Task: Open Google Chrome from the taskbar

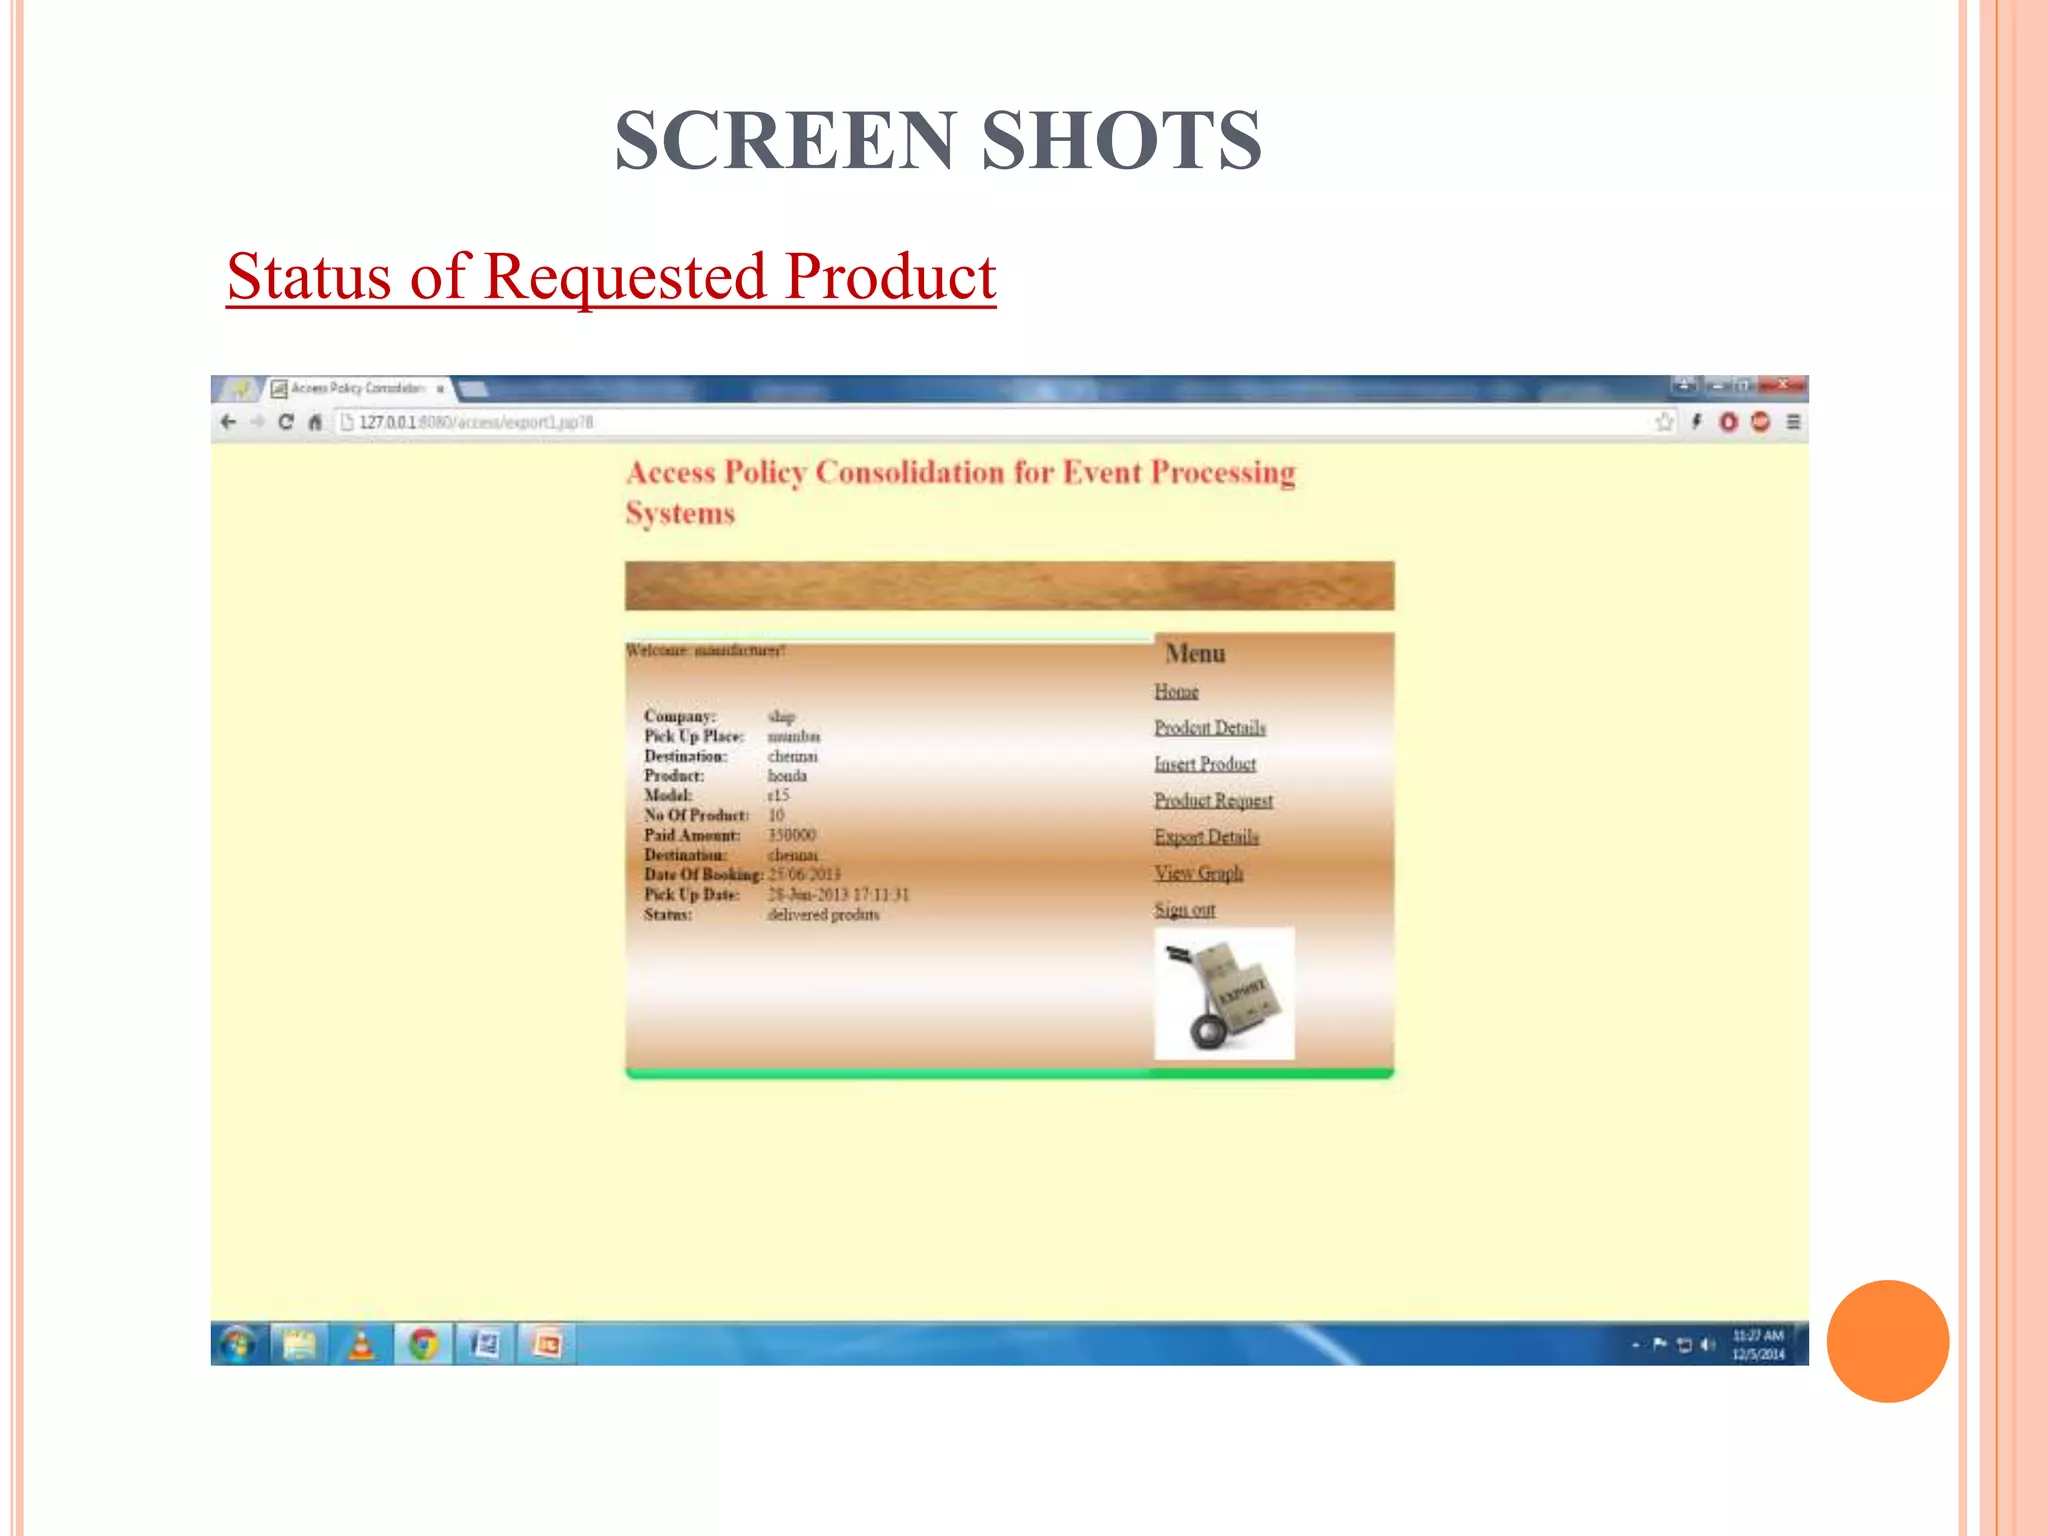Action: click(x=423, y=1344)
